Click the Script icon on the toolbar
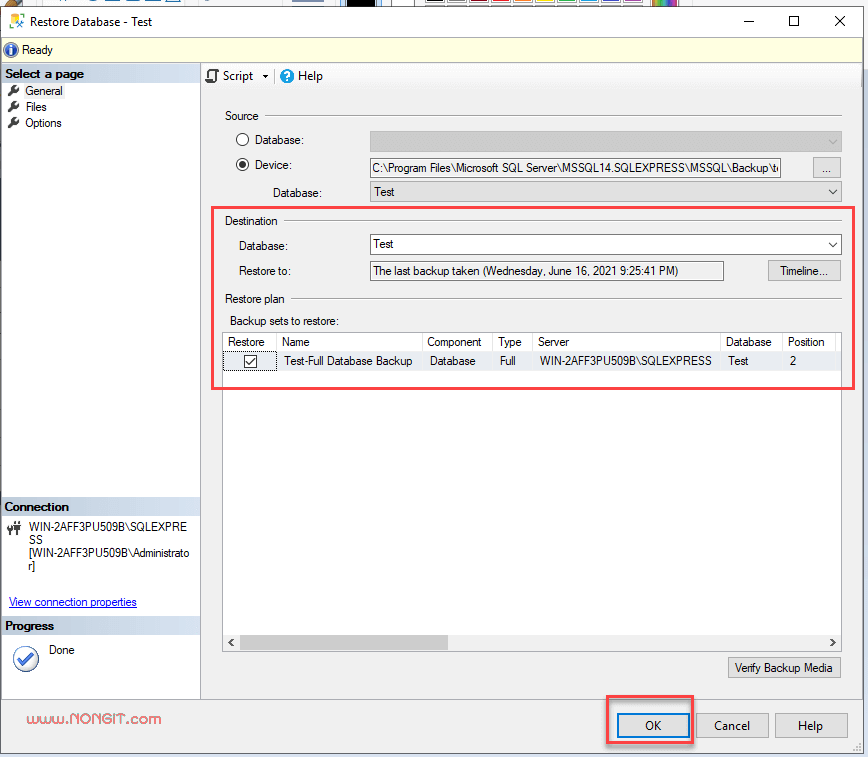Viewport: 868px width, 757px height. [x=212, y=75]
